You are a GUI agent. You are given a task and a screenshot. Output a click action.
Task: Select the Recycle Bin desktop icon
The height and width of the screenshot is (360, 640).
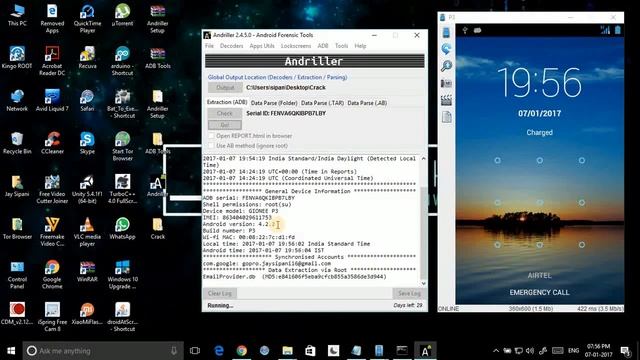[17, 143]
